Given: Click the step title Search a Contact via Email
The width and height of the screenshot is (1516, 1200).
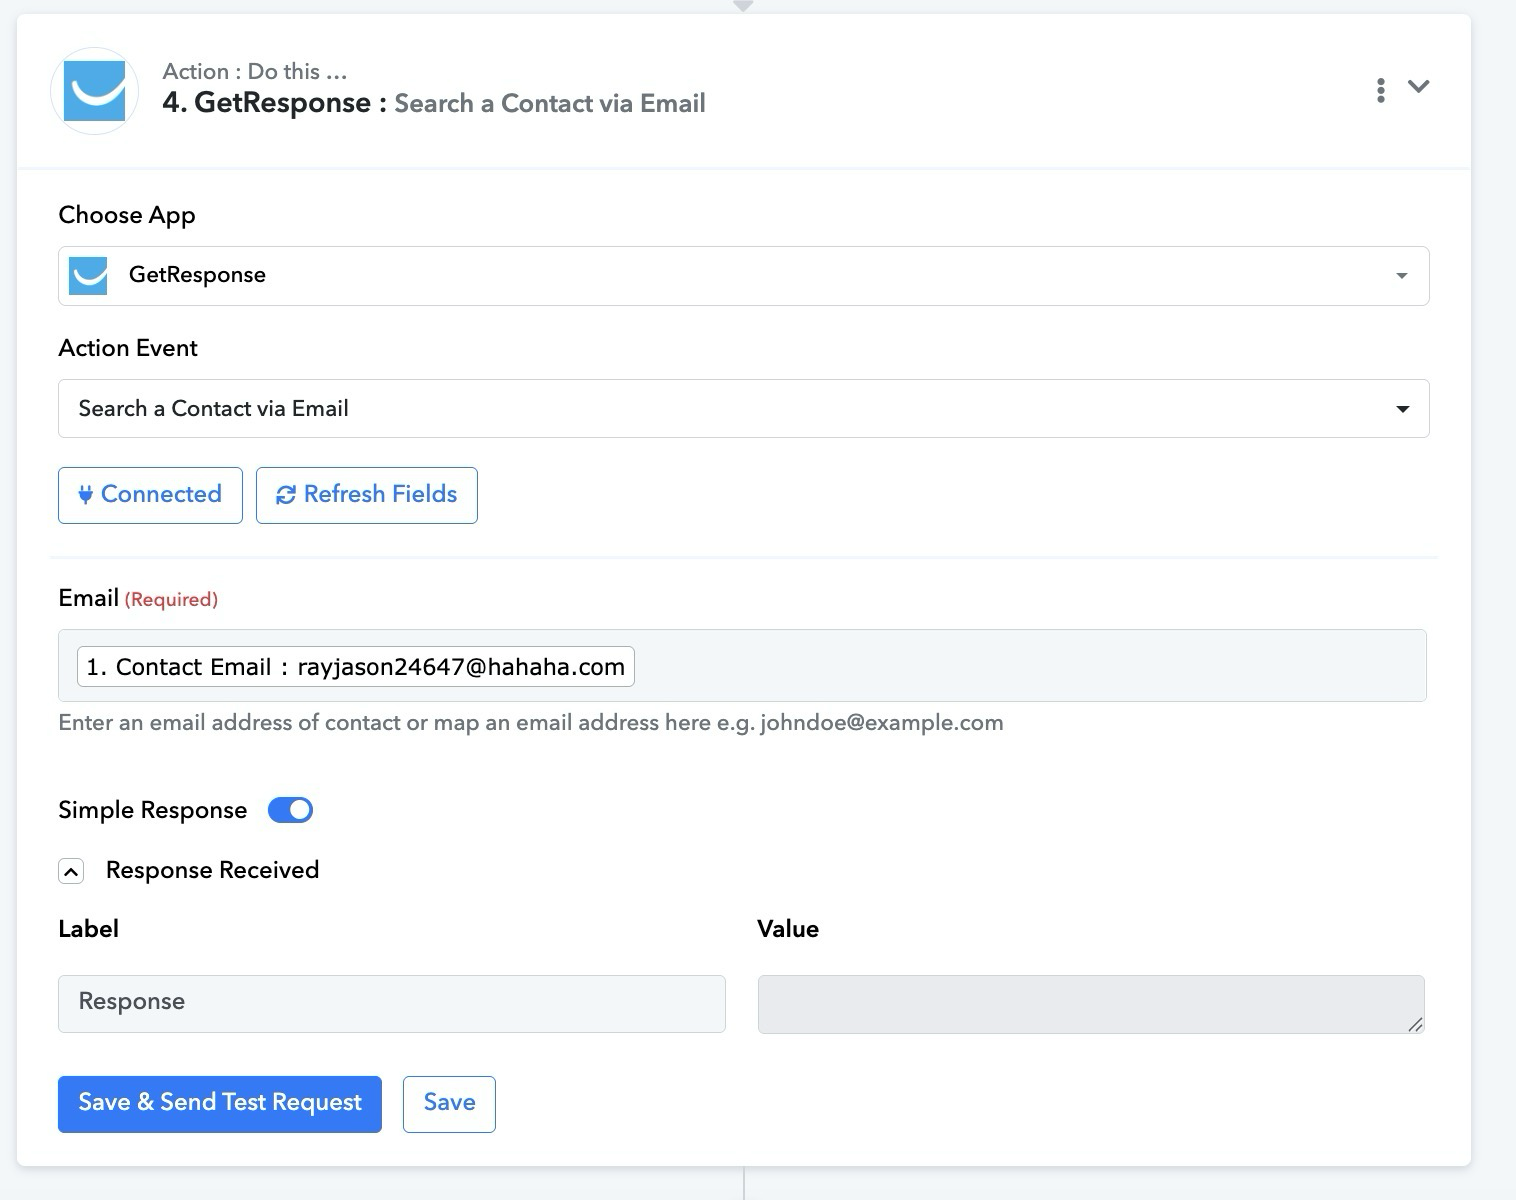Looking at the screenshot, I should [550, 104].
